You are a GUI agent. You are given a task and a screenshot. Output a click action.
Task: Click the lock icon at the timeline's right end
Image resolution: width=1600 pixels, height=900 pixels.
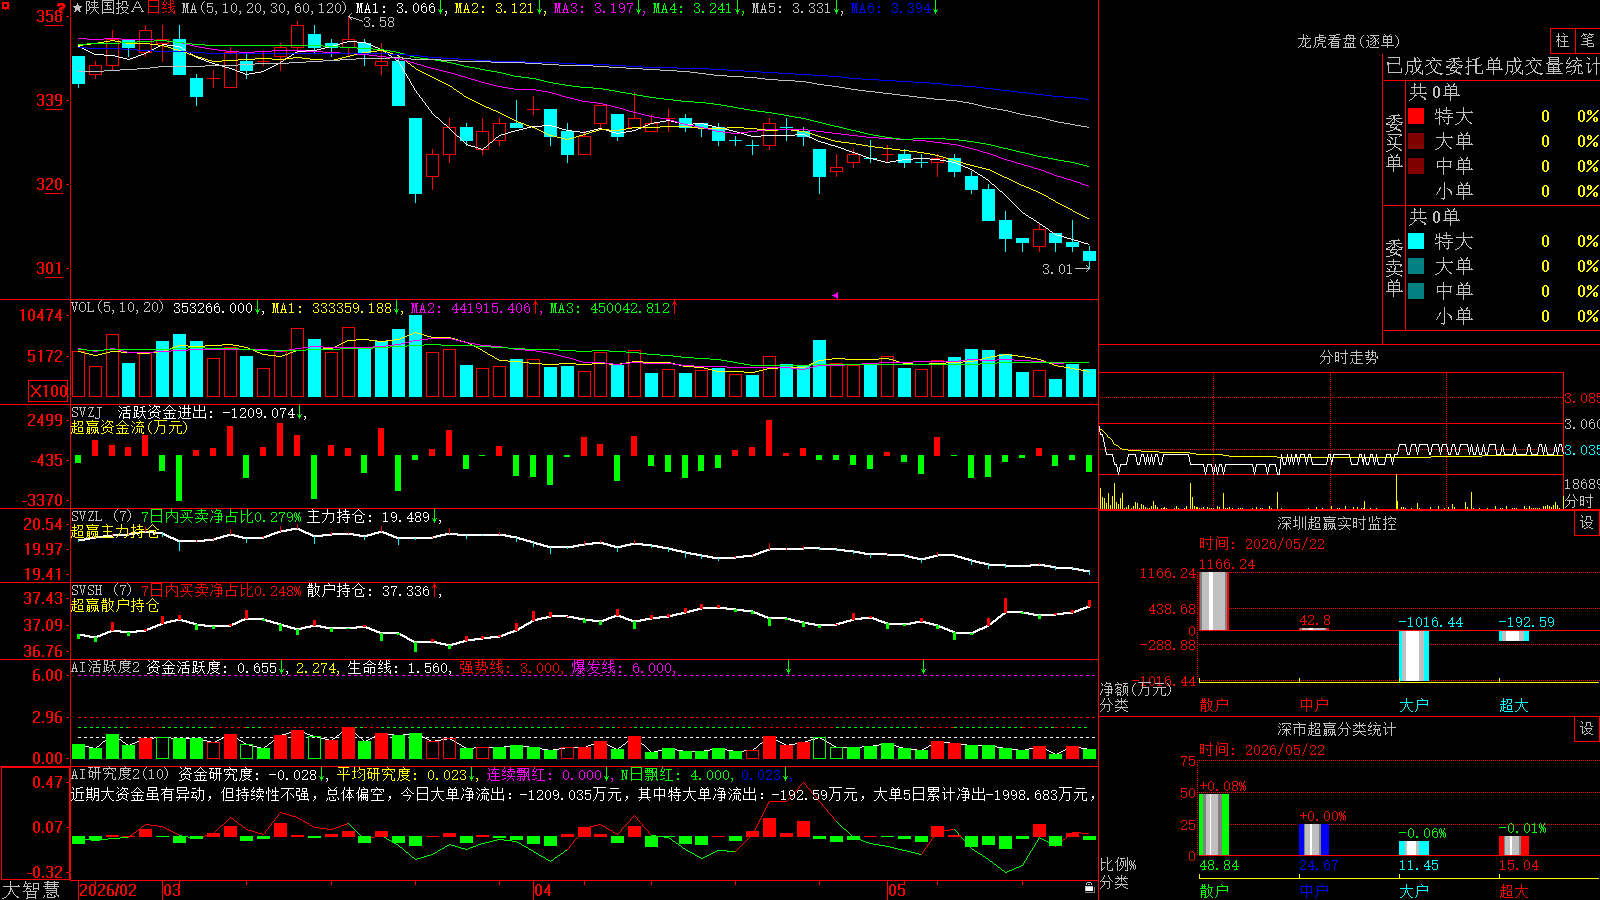1089,888
